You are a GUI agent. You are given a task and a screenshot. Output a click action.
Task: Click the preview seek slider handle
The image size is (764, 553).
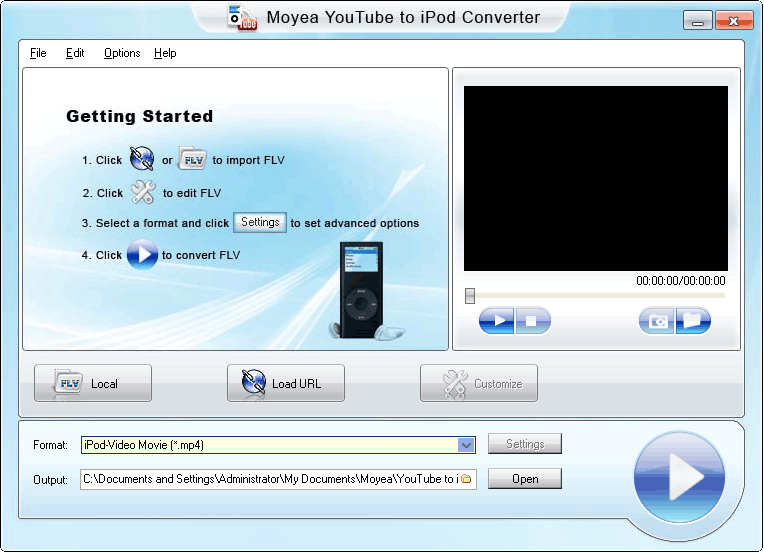pos(470,295)
